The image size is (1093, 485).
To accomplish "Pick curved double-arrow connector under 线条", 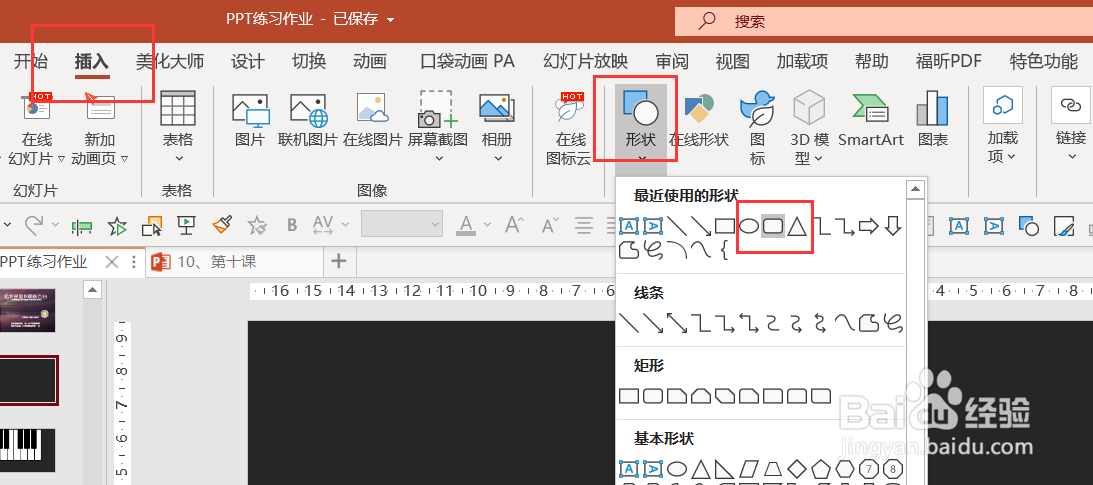I will click(820, 323).
